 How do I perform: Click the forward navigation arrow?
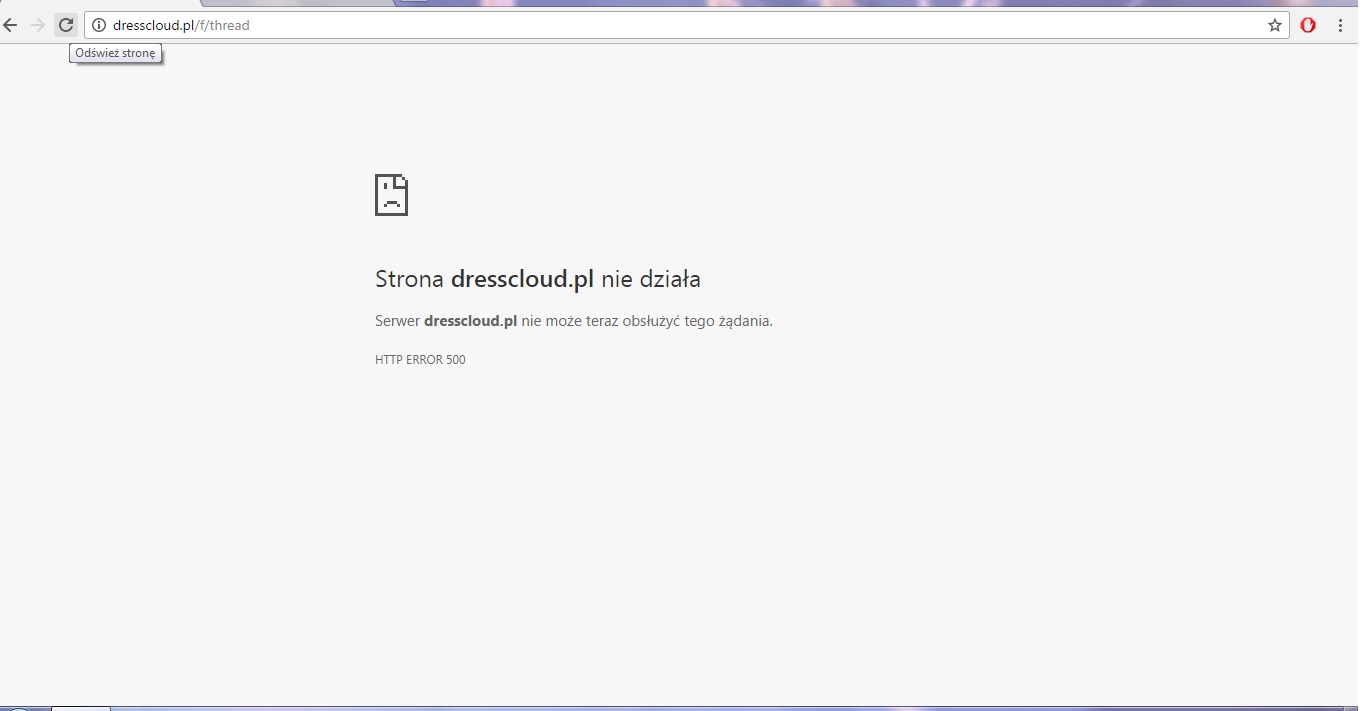(x=40, y=25)
